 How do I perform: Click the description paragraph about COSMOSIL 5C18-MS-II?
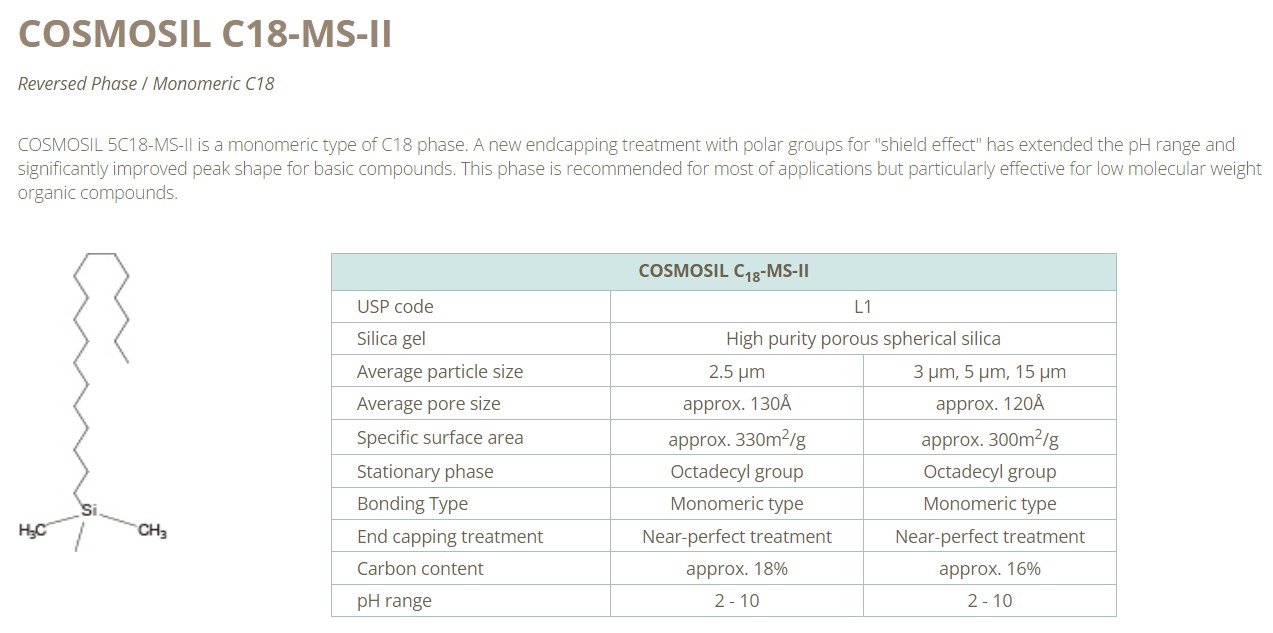640,168
